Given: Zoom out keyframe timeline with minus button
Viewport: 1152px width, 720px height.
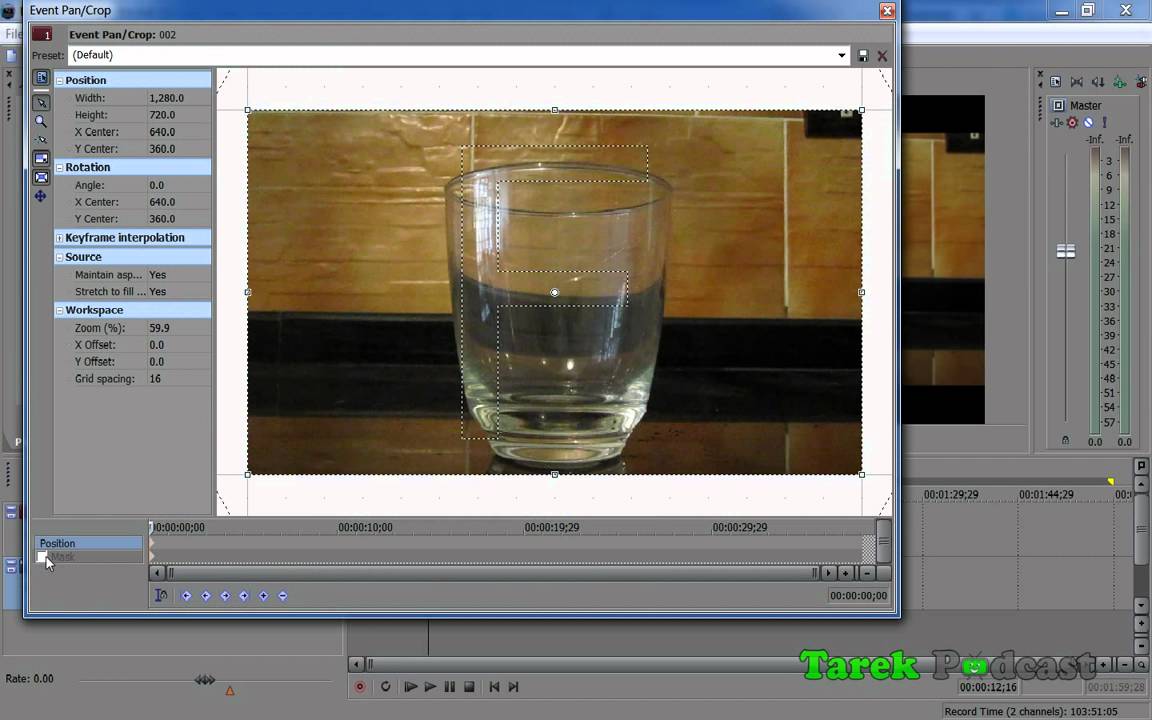Looking at the screenshot, I should [867, 573].
